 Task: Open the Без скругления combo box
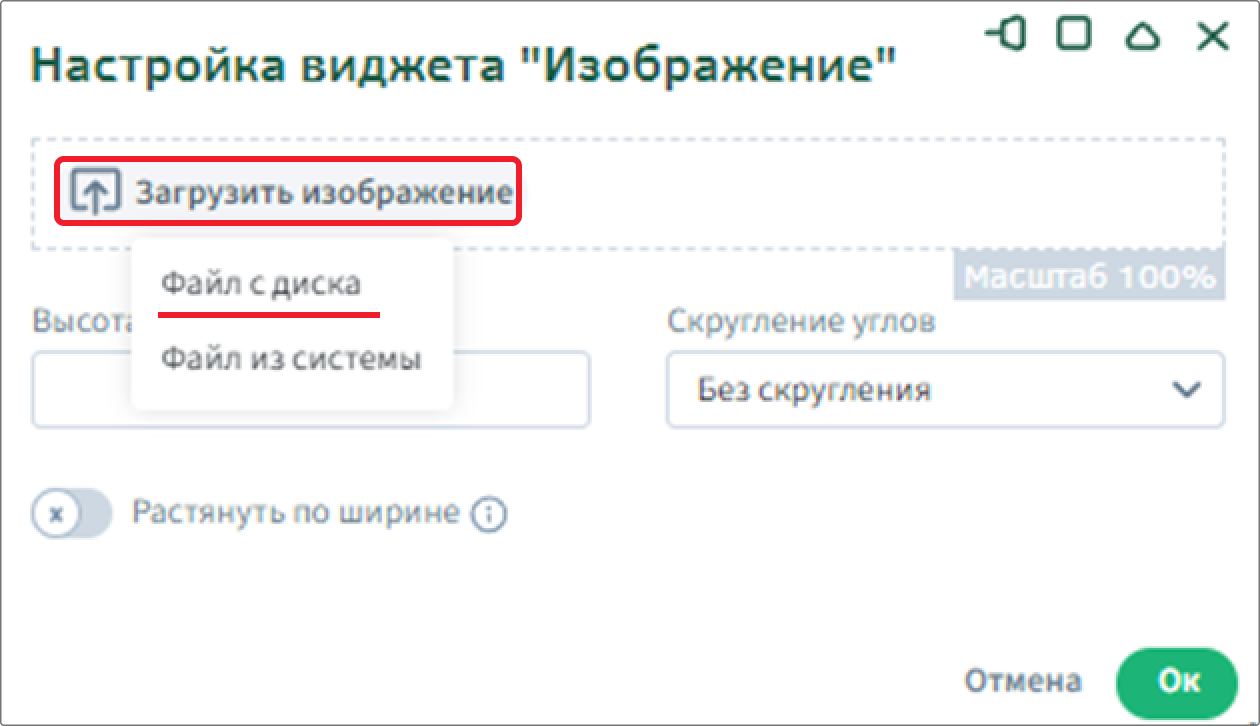[x=945, y=389]
